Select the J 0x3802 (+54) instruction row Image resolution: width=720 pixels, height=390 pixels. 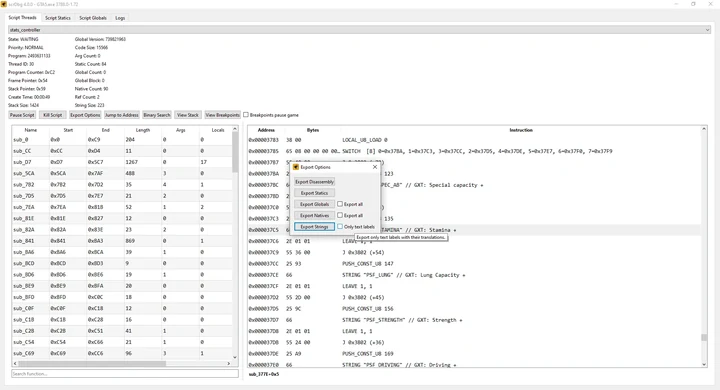pyautogui.click(x=474, y=252)
